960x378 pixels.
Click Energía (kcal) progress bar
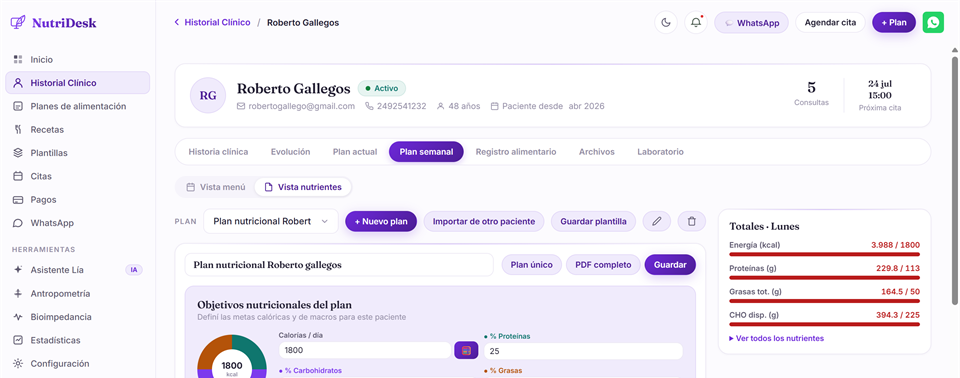tap(825, 254)
